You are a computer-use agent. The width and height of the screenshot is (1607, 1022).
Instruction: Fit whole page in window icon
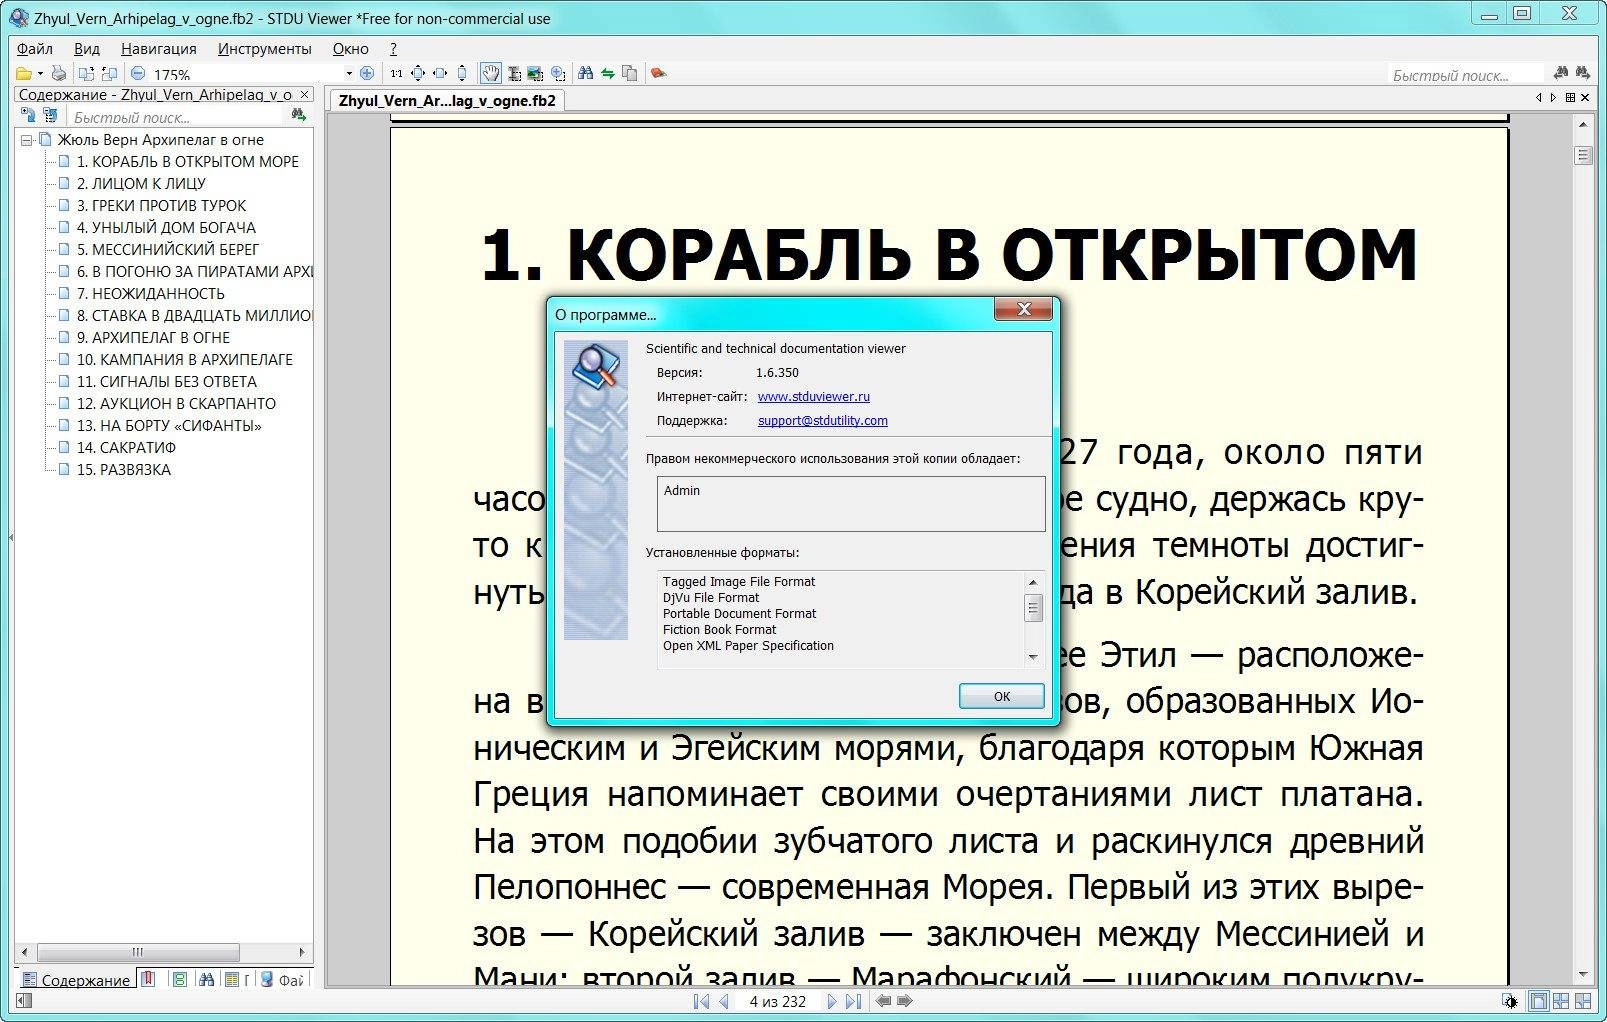417,73
